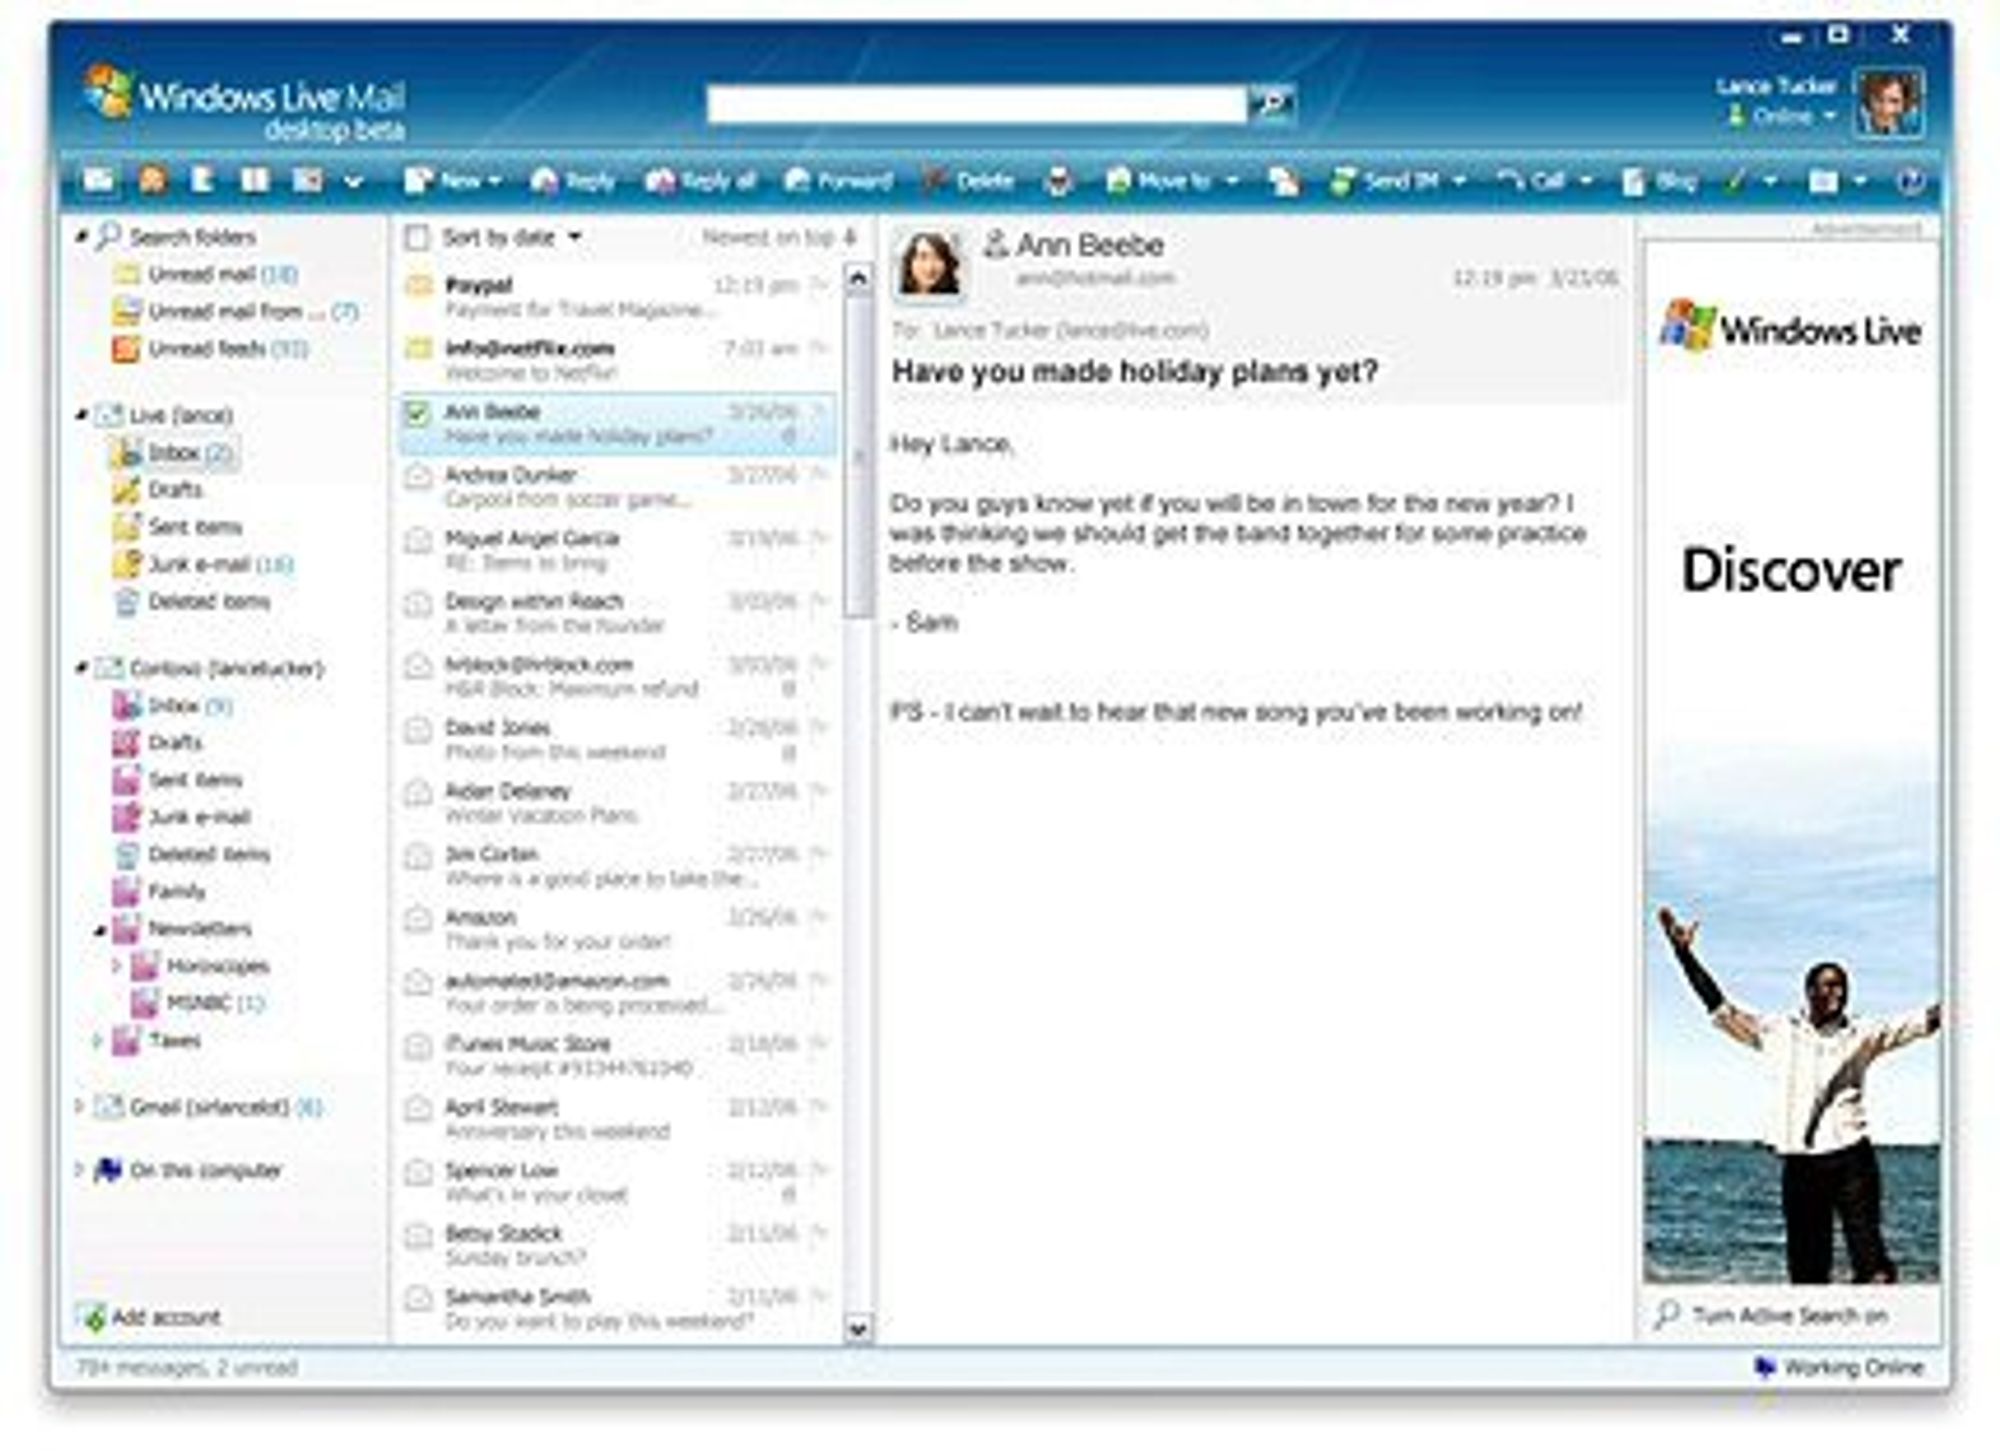
Task: Forward the selected message
Action: point(838,181)
